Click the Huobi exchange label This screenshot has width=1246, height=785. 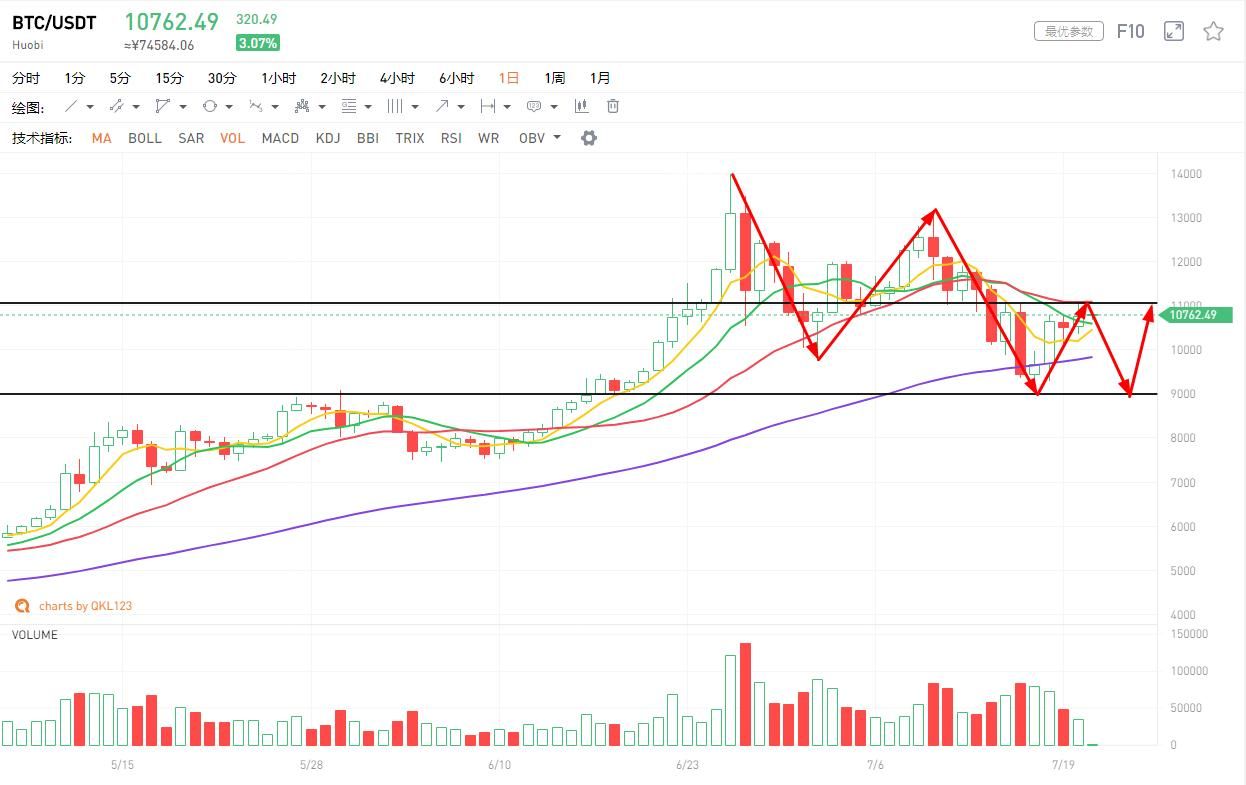pyautogui.click(x=28, y=45)
